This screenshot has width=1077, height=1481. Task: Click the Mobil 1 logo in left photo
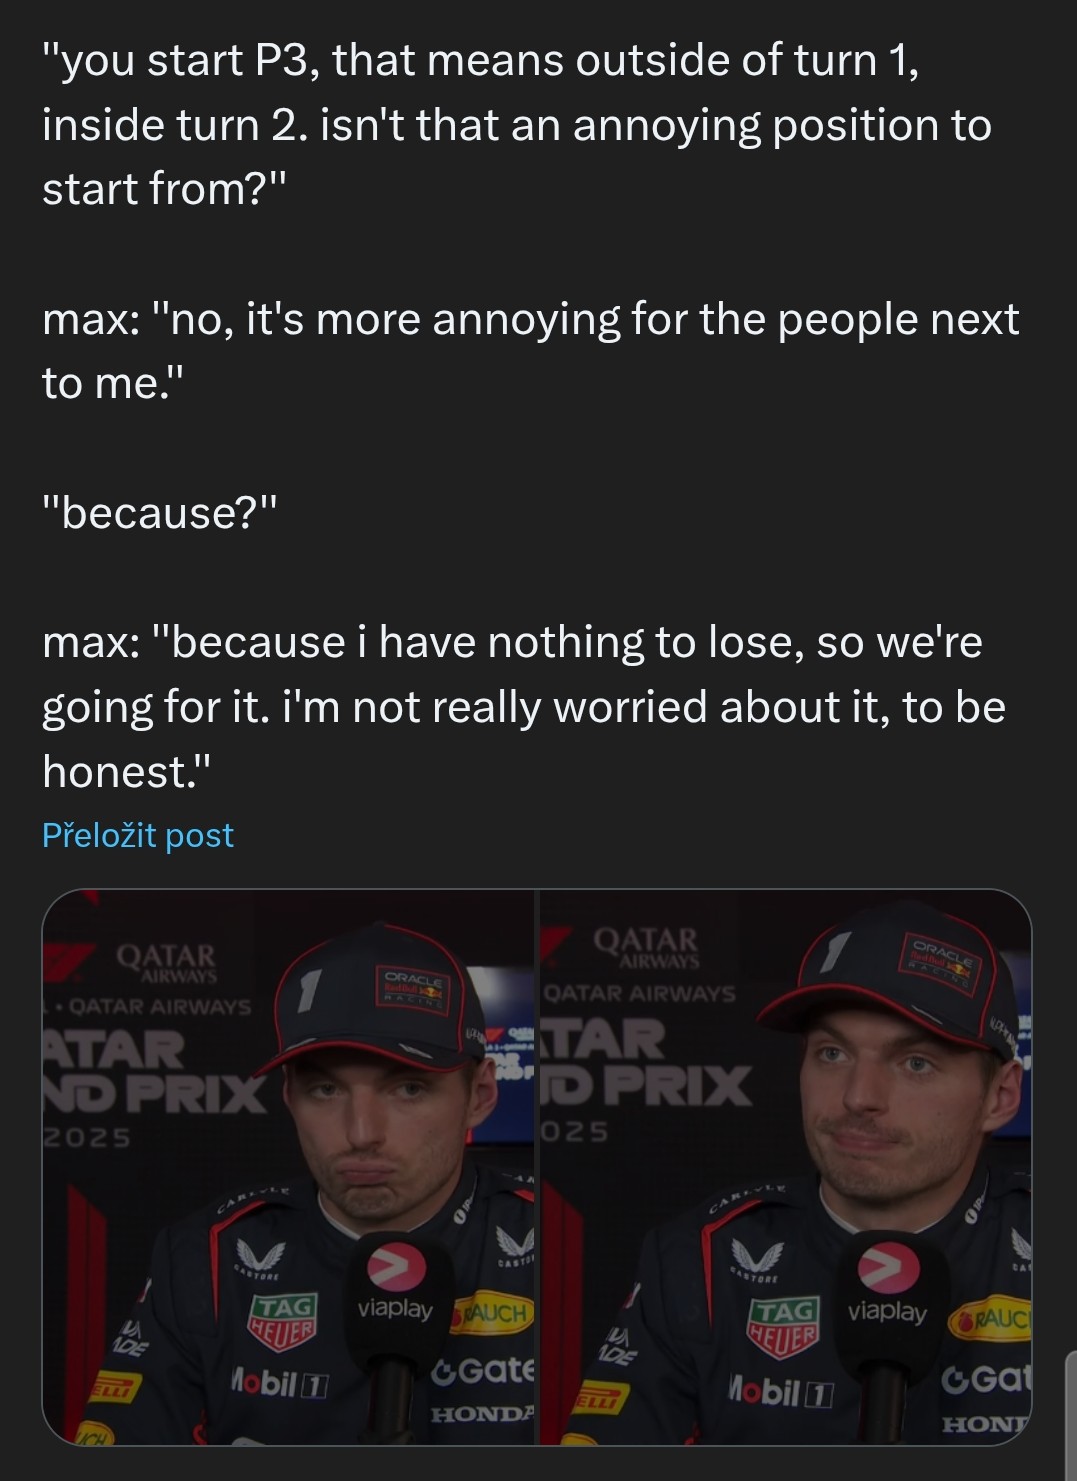point(280,1384)
